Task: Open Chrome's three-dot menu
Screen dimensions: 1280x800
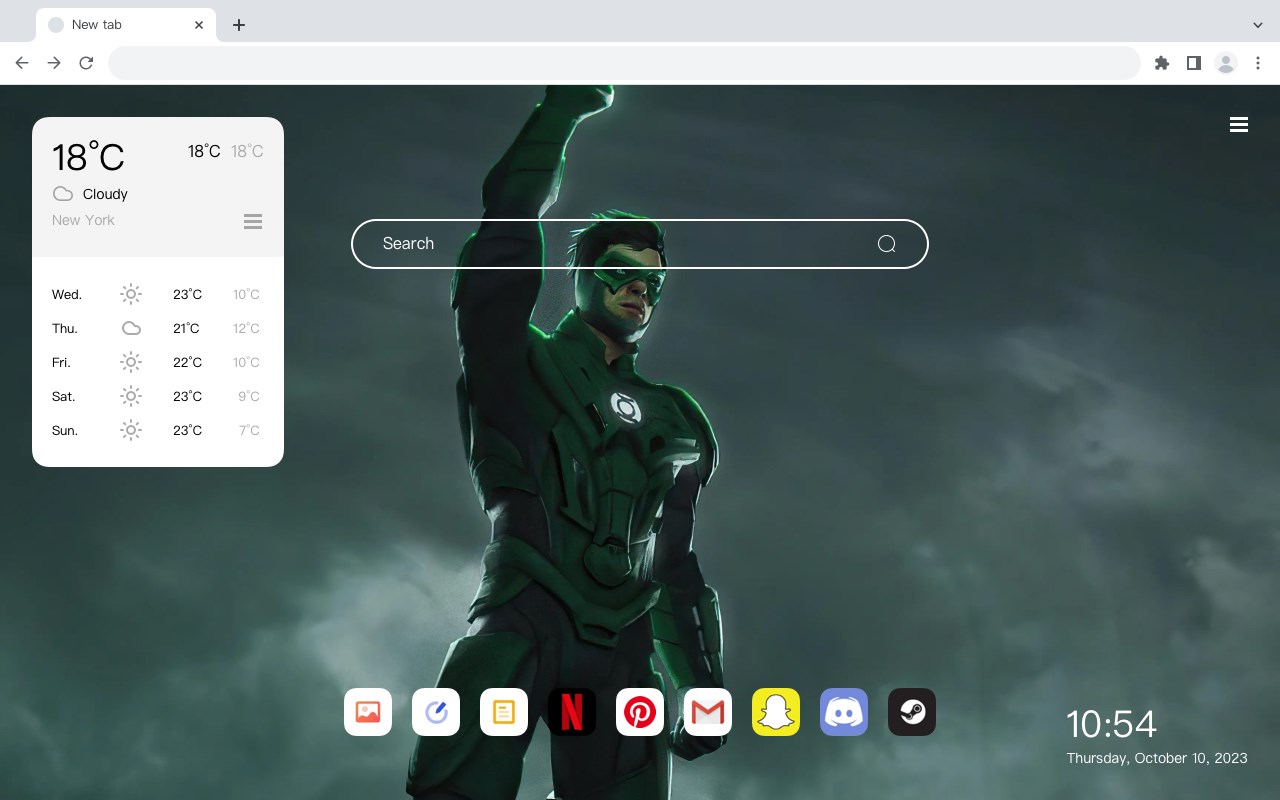Action: pyautogui.click(x=1258, y=63)
